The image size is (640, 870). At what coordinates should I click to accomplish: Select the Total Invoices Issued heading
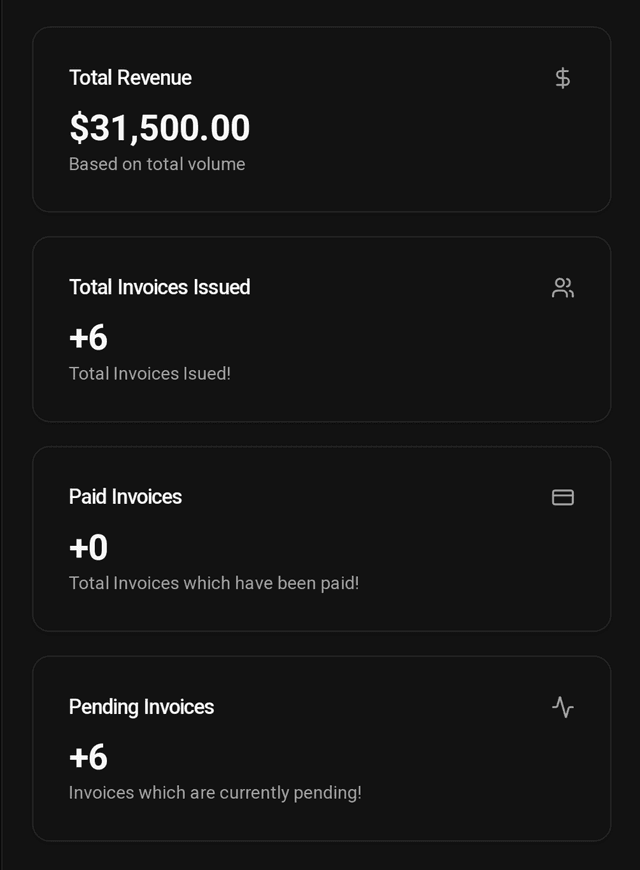pyautogui.click(x=159, y=287)
